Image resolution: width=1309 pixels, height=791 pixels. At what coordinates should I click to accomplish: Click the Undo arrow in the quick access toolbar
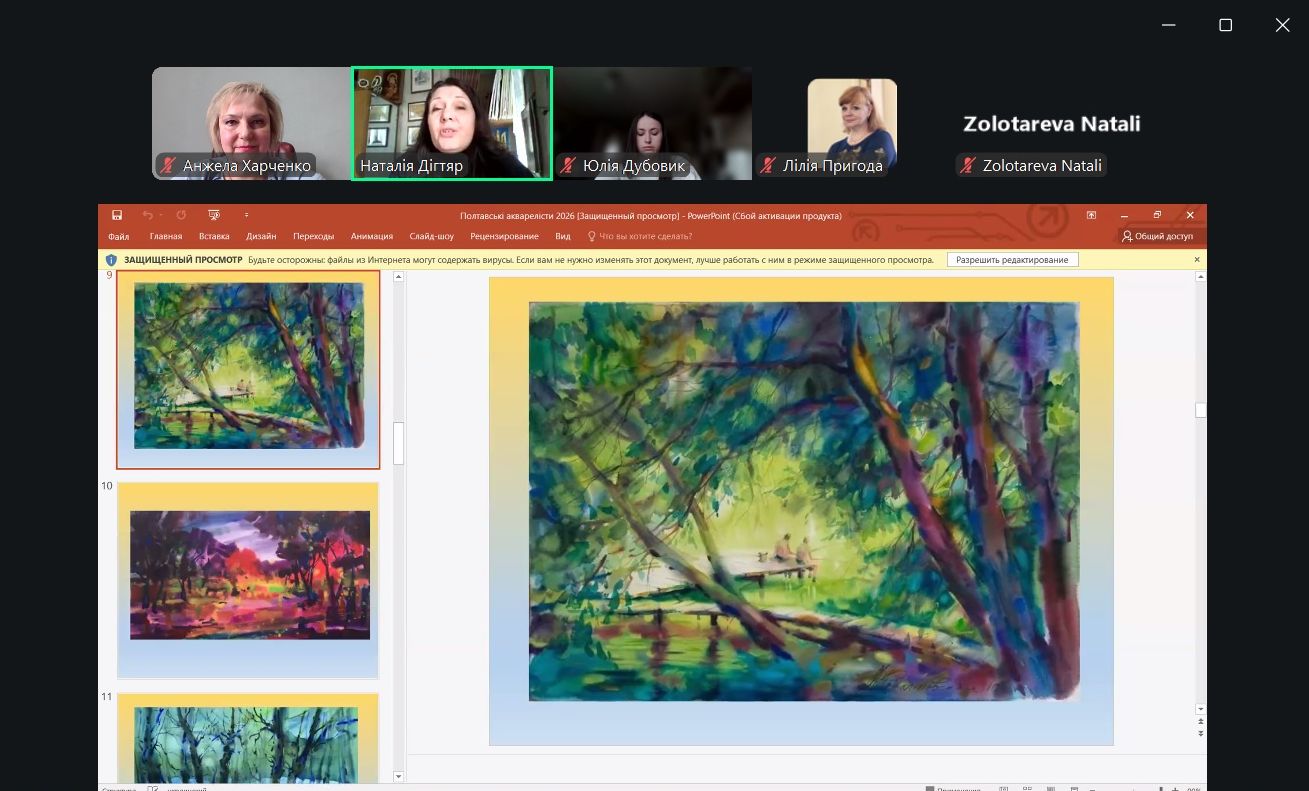point(147,215)
